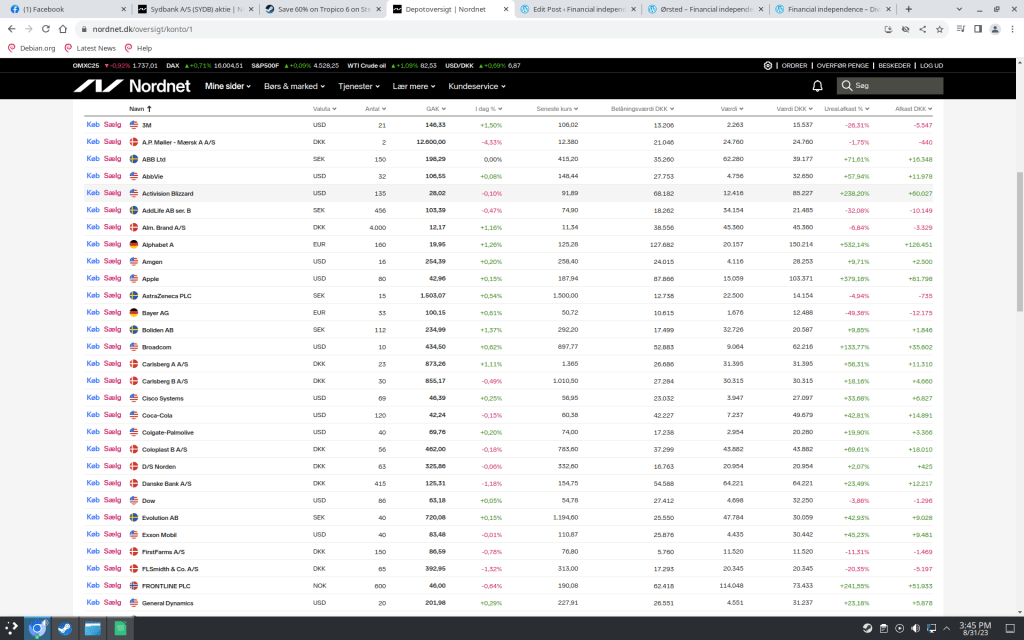1024x640 pixels.
Task: Click OVERFØR PENGE in top bar
Action: tap(842, 65)
